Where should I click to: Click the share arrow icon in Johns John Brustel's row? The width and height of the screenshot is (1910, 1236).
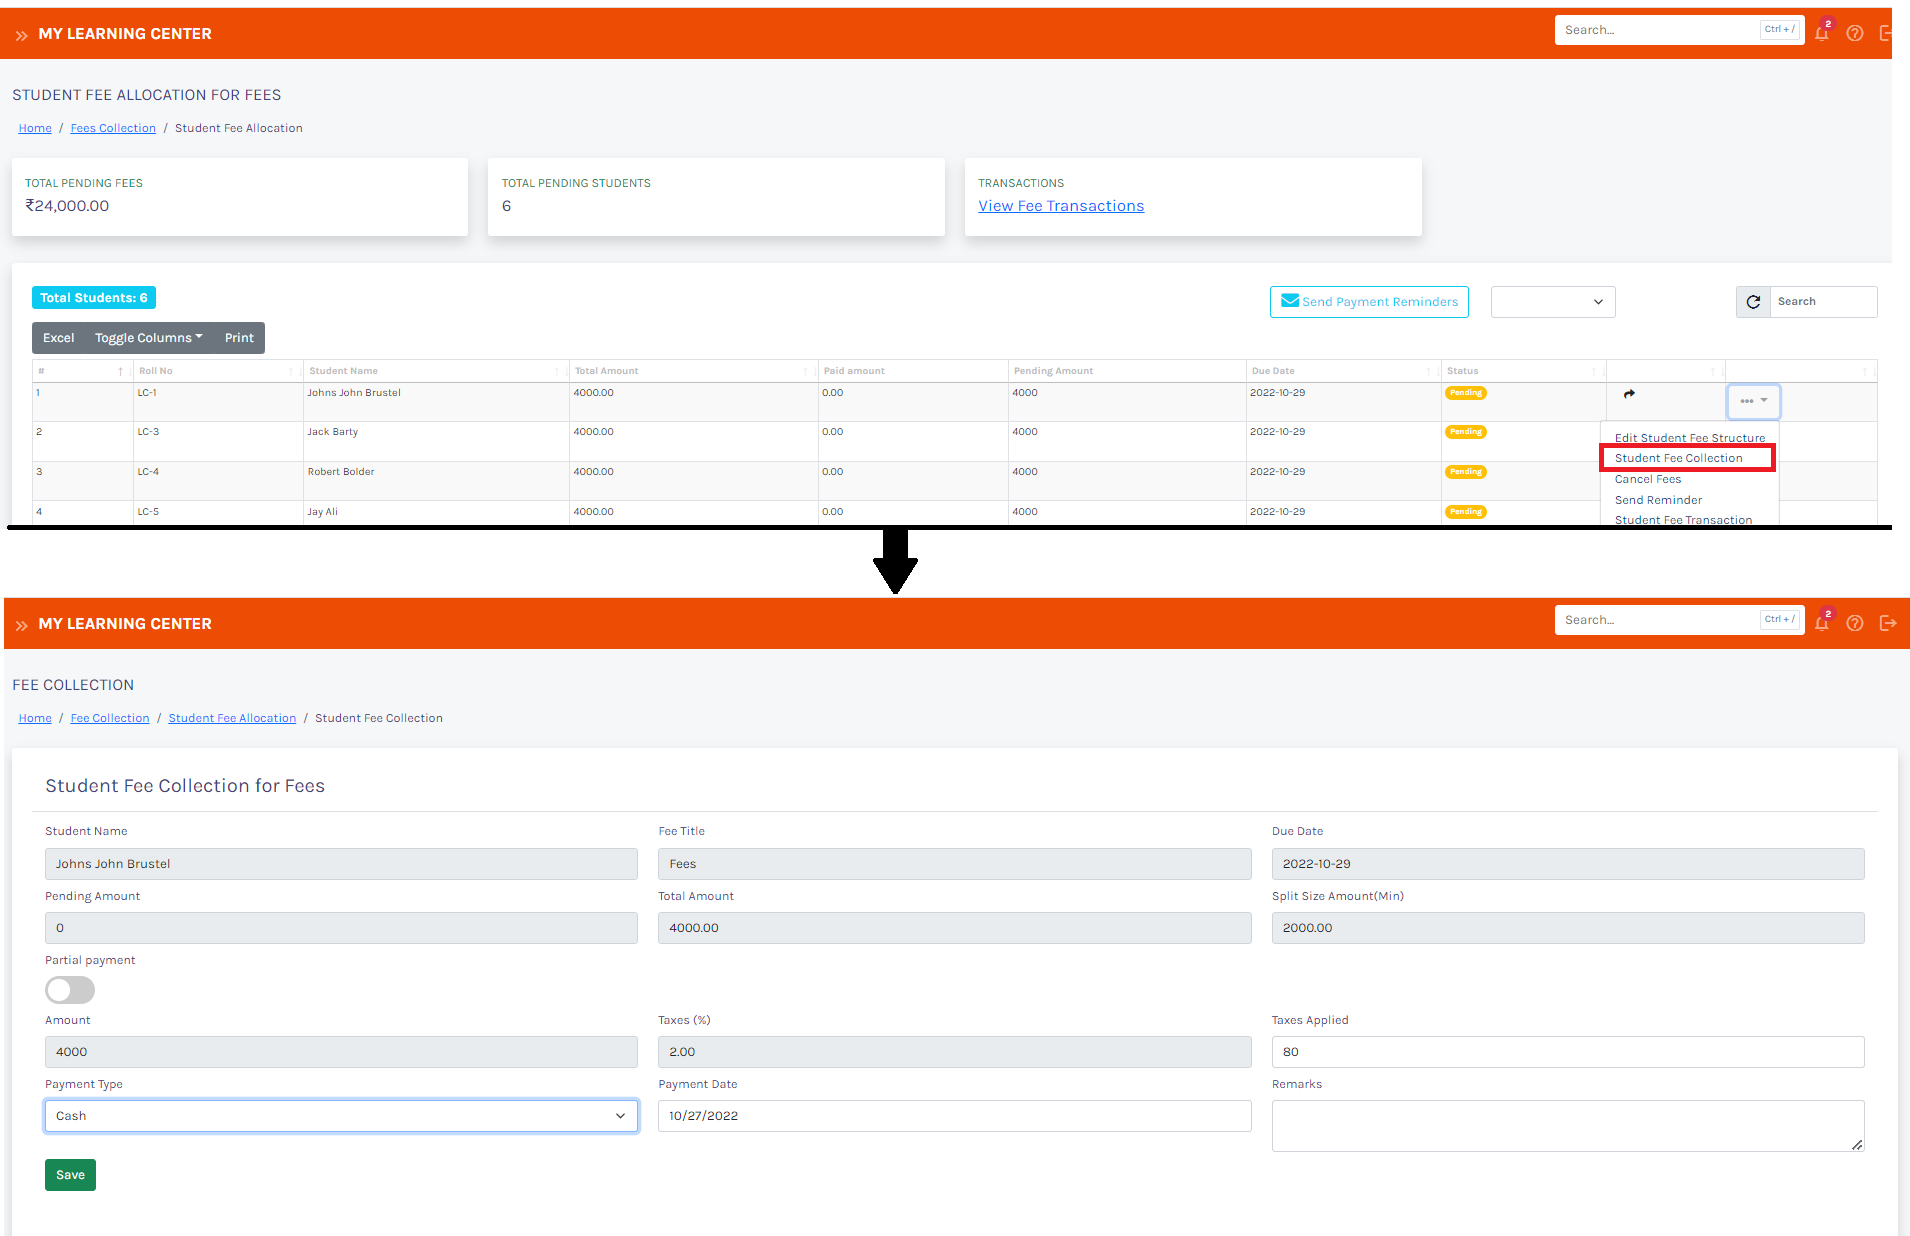(1629, 394)
